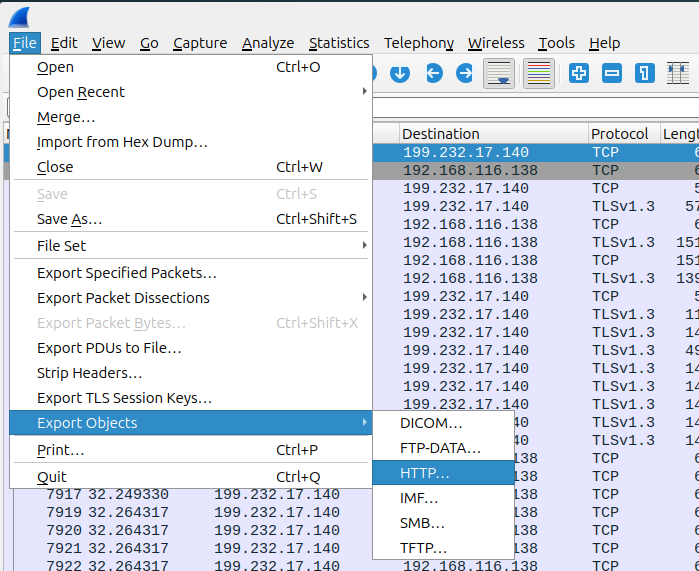This screenshot has height=571, width=699.
Task: Select Merge... in the File menu
Action: (x=191, y=117)
